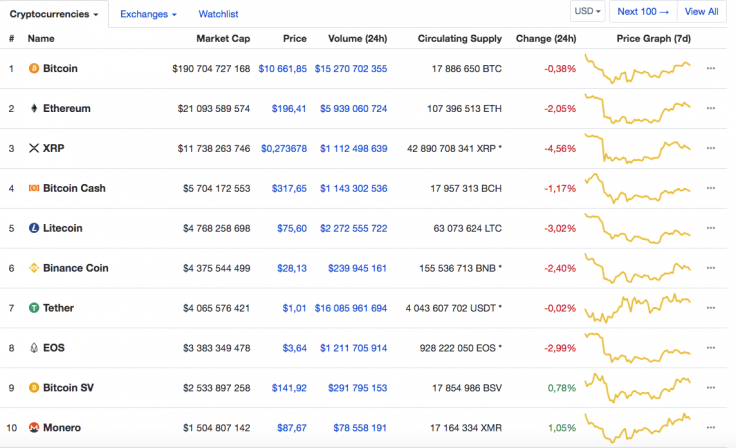The height and width of the screenshot is (448, 736).
Task: Open the three-dot menu in XRP row
Action: click(x=711, y=148)
